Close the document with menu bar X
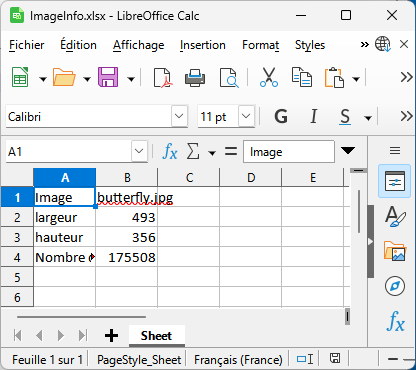The width and height of the screenshot is (416, 370). (404, 44)
